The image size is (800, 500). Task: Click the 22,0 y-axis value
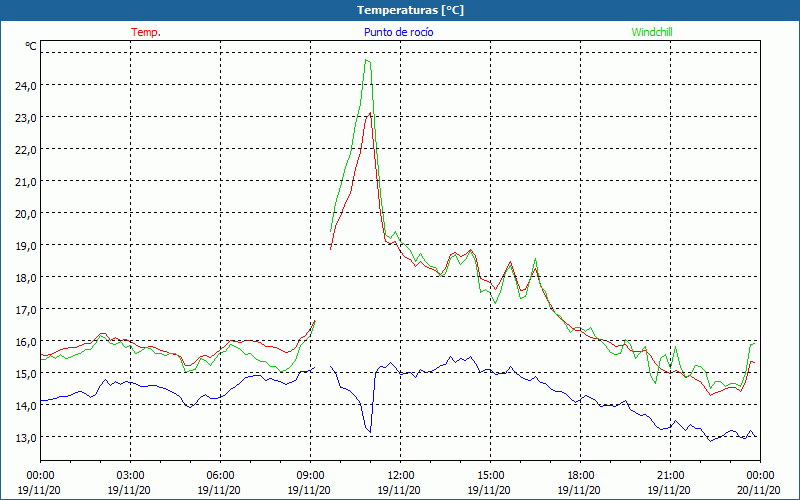pyautogui.click(x=26, y=150)
